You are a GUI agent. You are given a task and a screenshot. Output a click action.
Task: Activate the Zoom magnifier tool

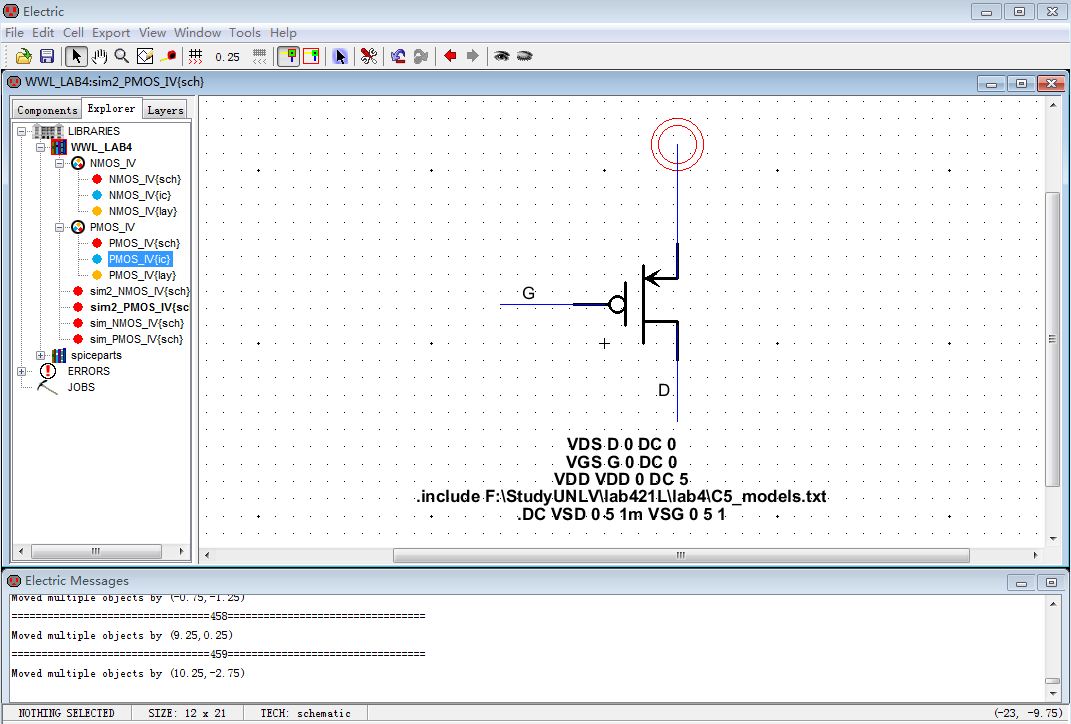pos(121,56)
